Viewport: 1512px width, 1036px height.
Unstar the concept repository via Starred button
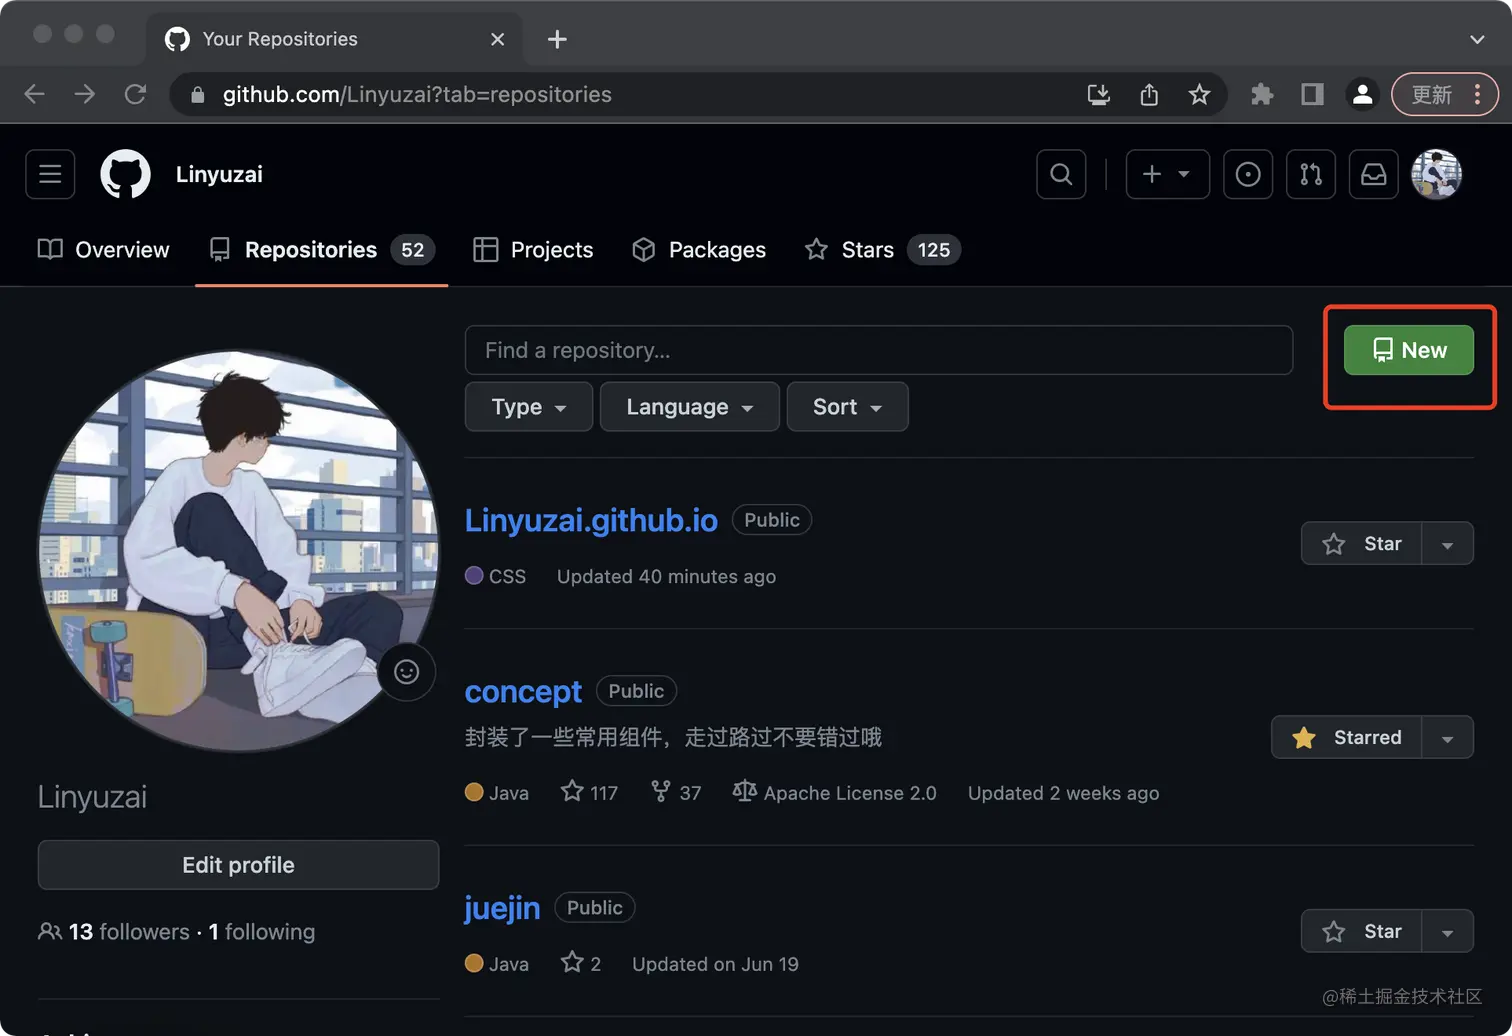1346,737
